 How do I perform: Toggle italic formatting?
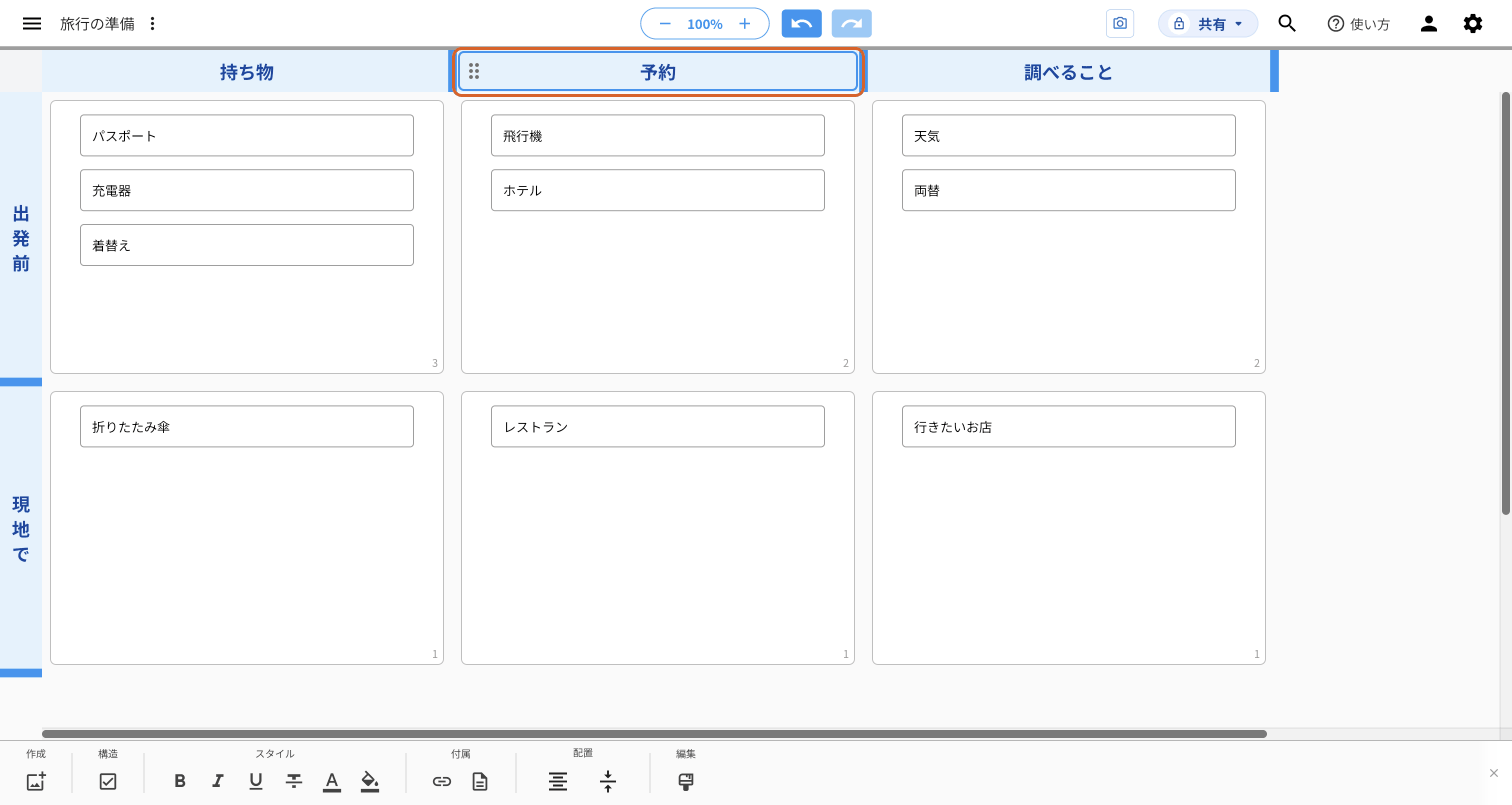[218, 781]
